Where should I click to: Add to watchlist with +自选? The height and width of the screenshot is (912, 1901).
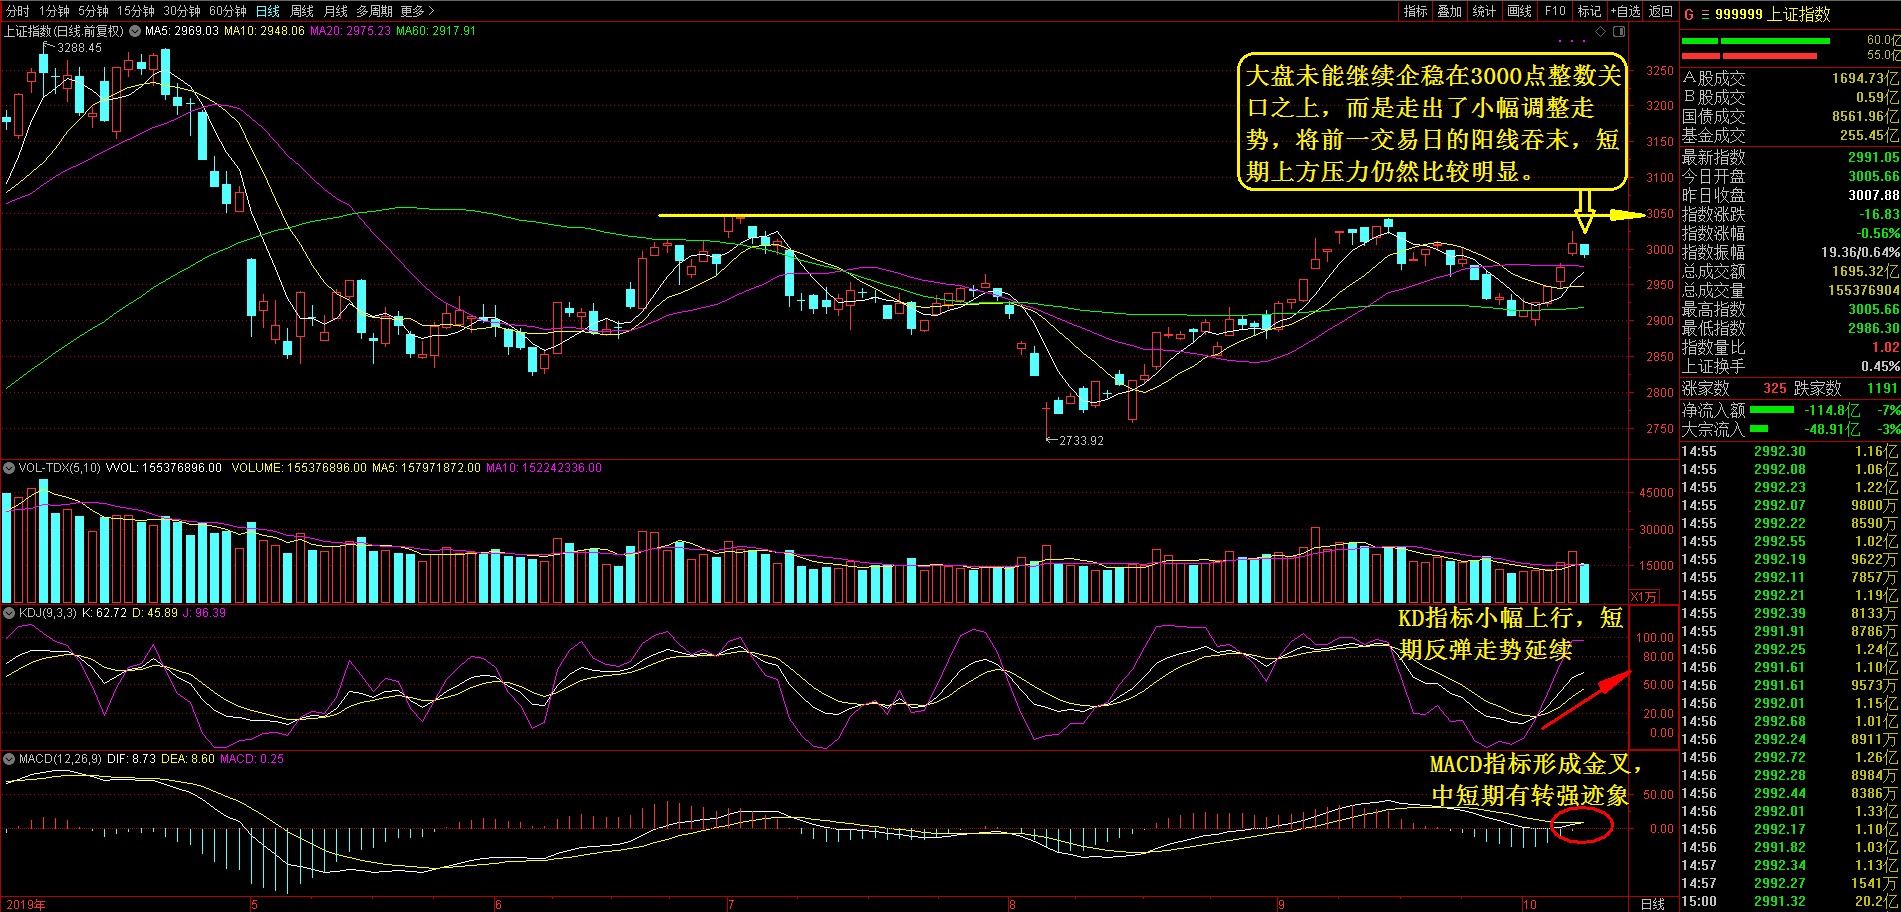(x=1625, y=11)
